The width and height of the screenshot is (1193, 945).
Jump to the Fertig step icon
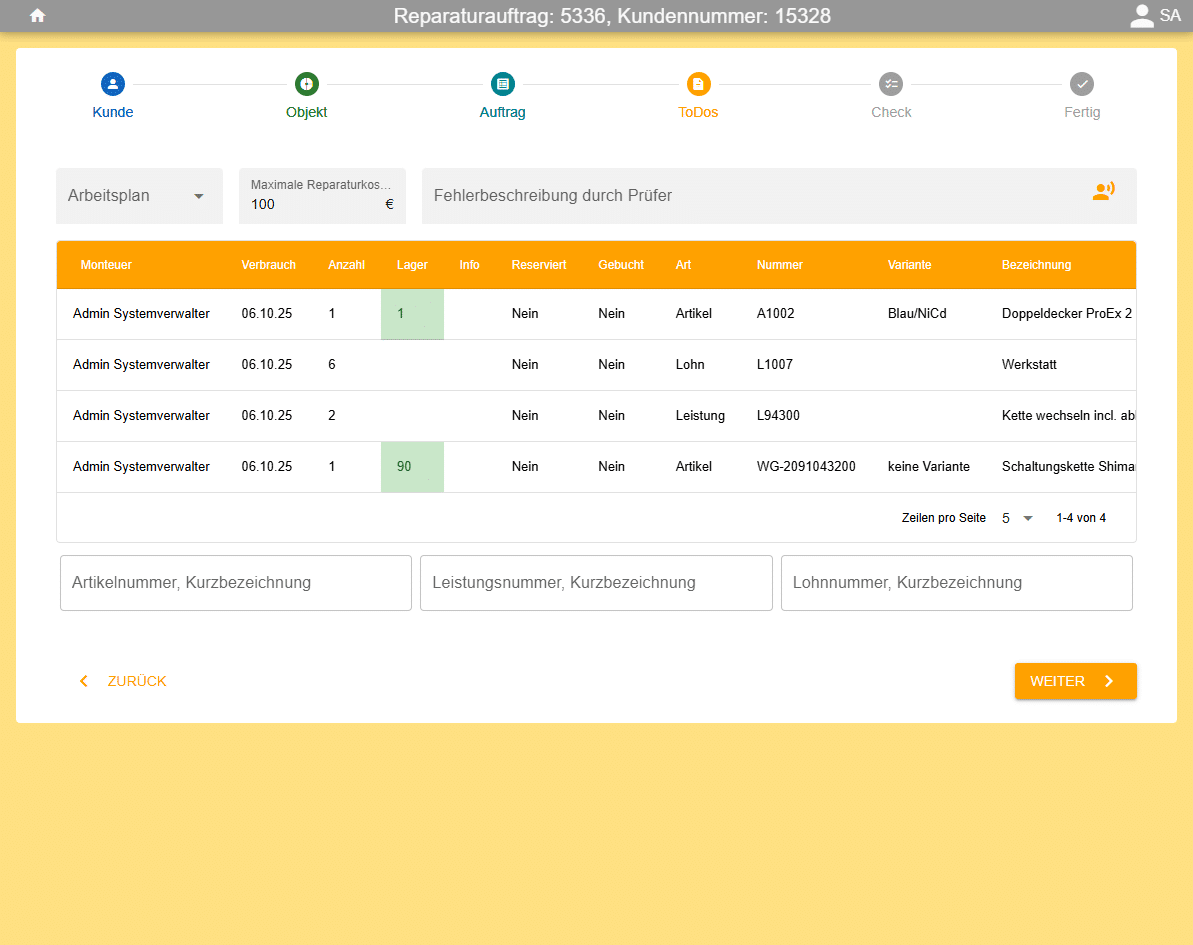coord(1081,84)
